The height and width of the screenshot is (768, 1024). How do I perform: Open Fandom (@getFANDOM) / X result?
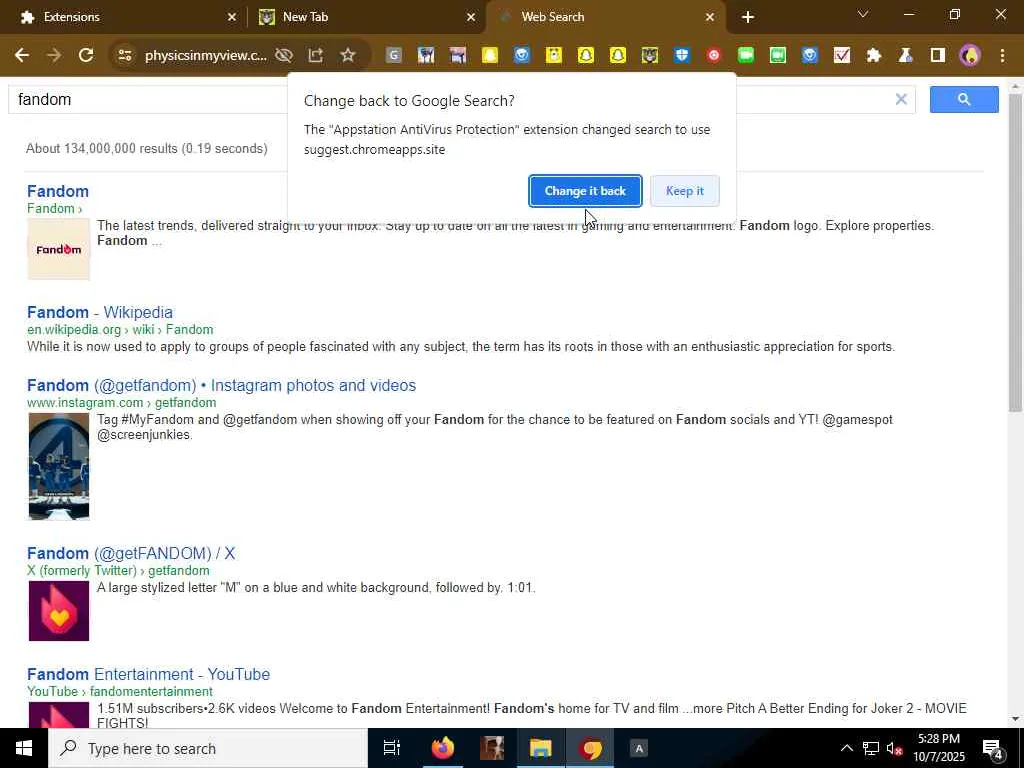[x=131, y=553]
